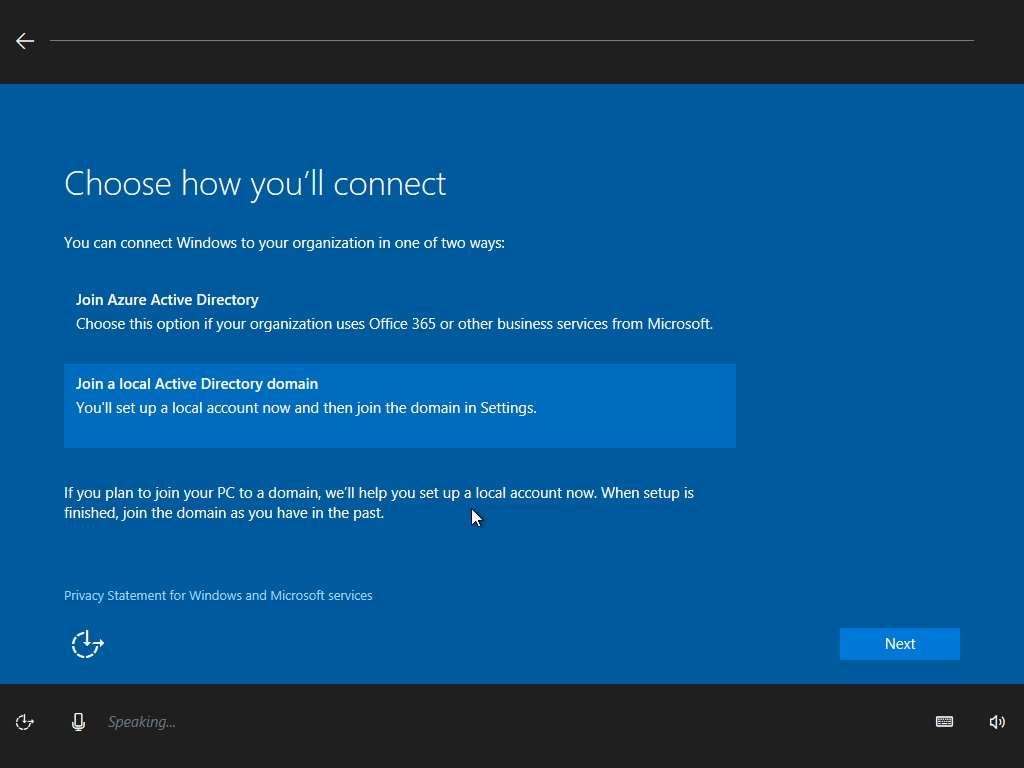
Task: Click the Office 365 description under Azure option
Action: 394,324
